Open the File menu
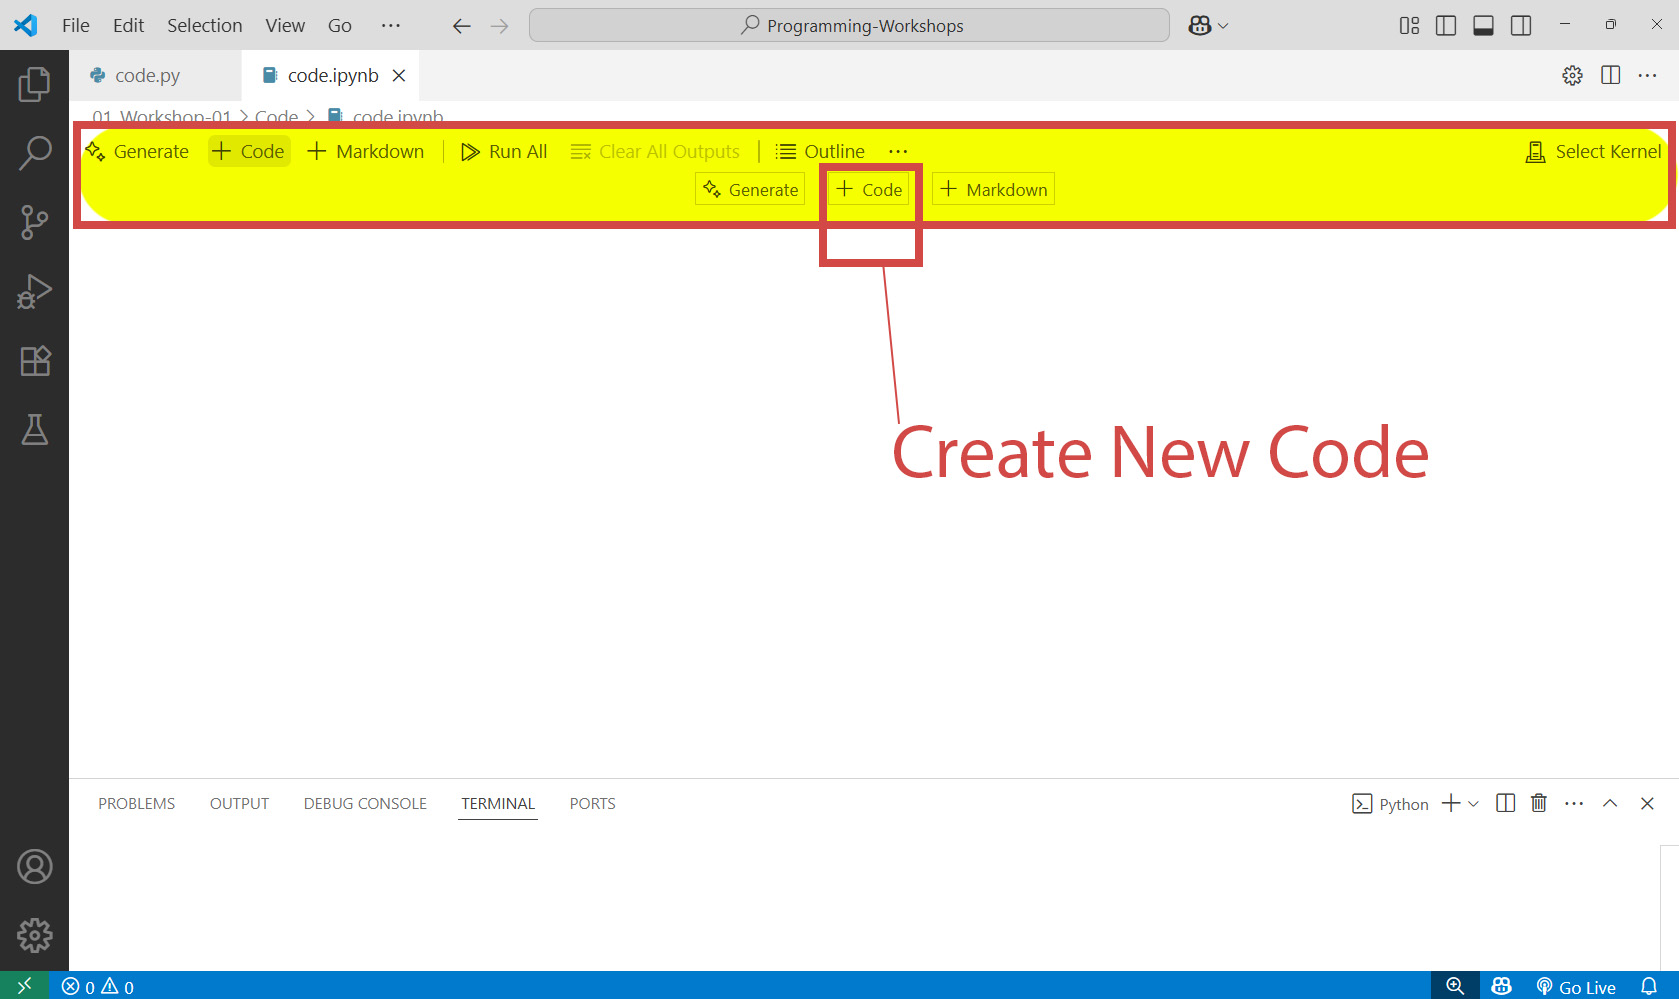The height and width of the screenshot is (999, 1679). [76, 26]
